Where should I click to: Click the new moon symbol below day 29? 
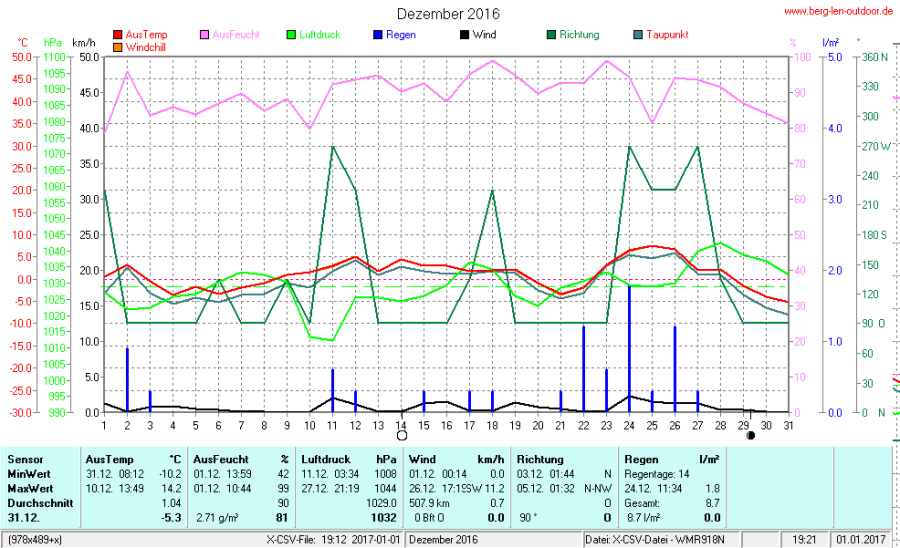750,436
